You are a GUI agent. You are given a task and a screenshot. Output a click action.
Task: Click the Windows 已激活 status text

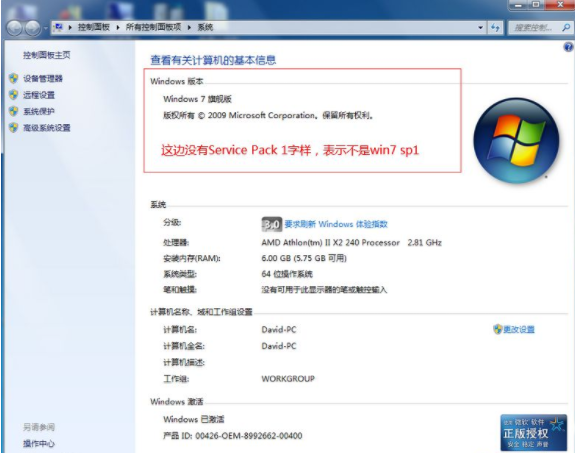194,419
